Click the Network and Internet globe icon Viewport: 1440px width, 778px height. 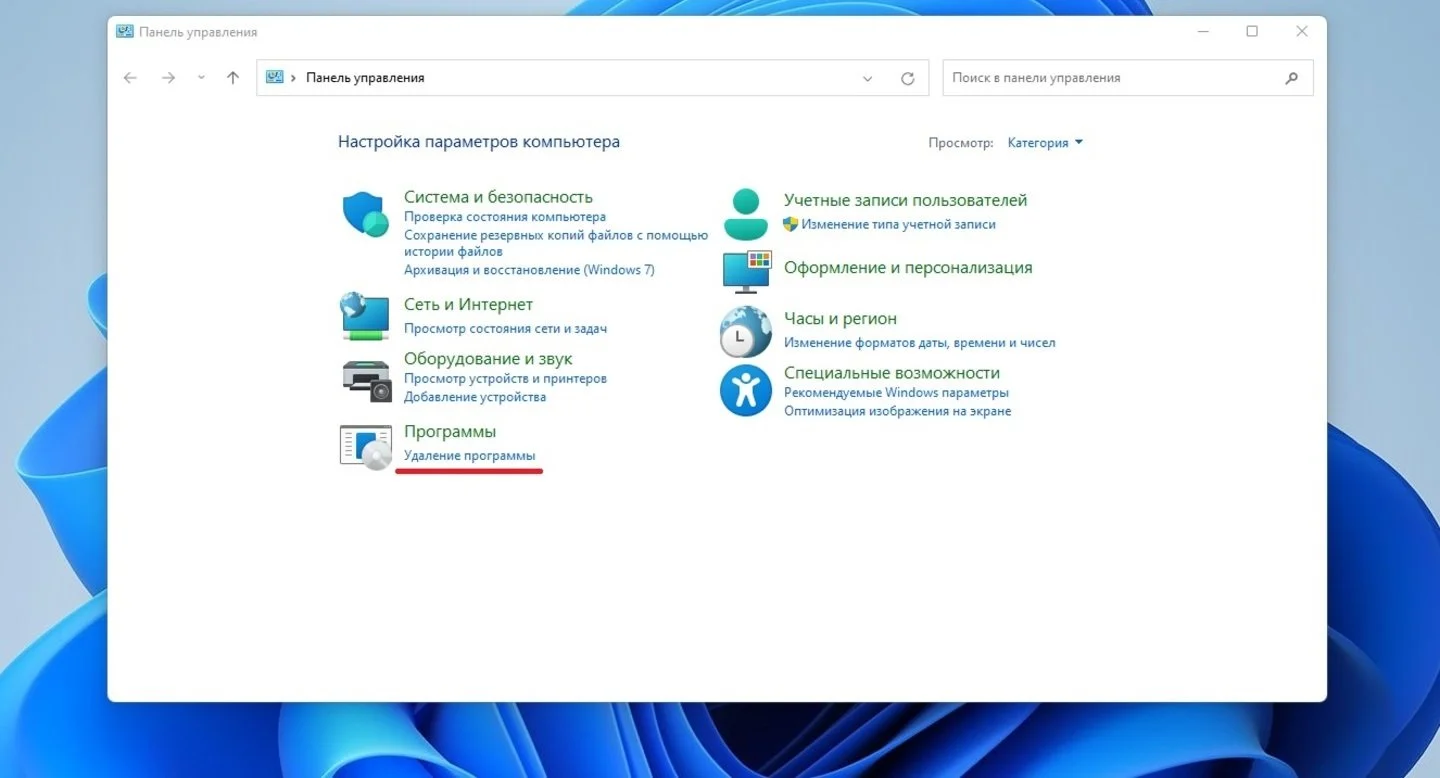pyautogui.click(x=364, y=316)
